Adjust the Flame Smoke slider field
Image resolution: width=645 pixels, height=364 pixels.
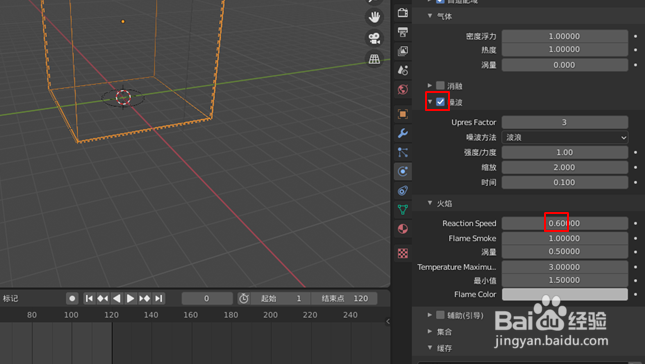pos(565,238)
